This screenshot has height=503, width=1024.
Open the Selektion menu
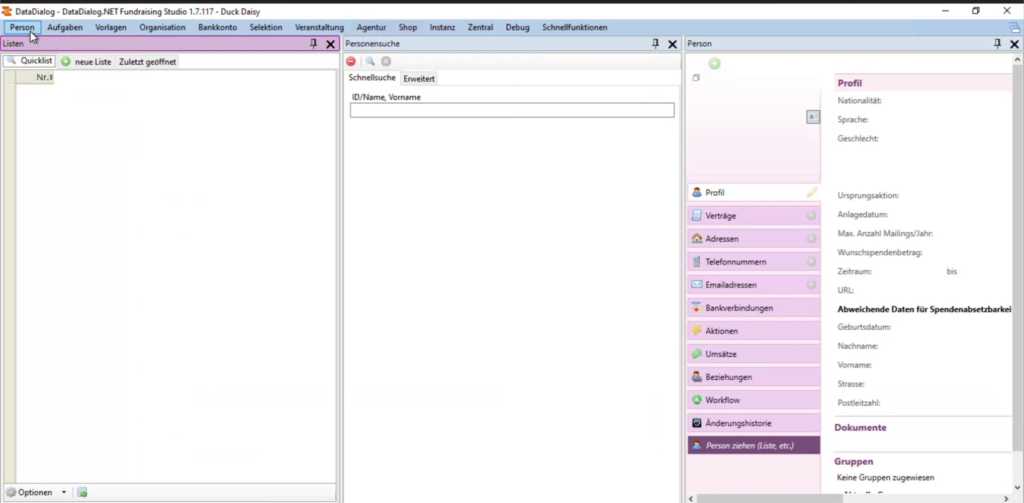tap(266, 27)
